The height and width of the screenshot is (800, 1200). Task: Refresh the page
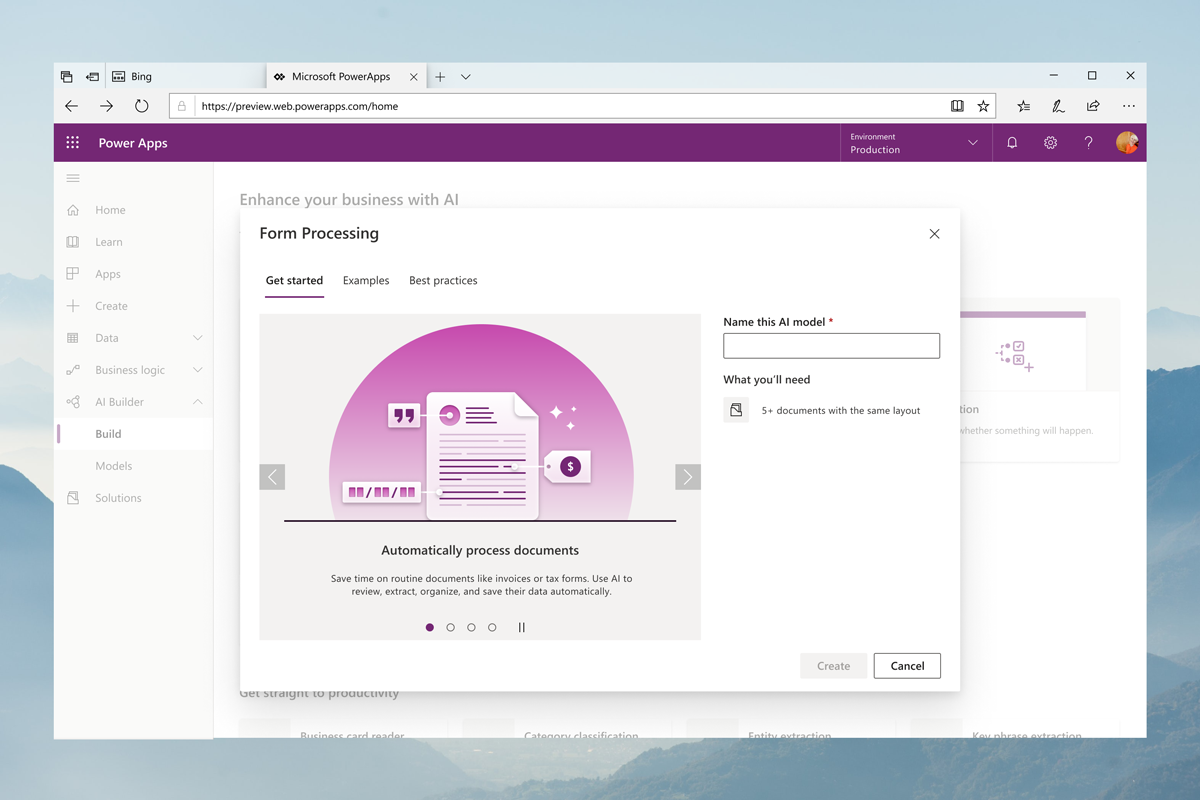[x=142, y=106]
